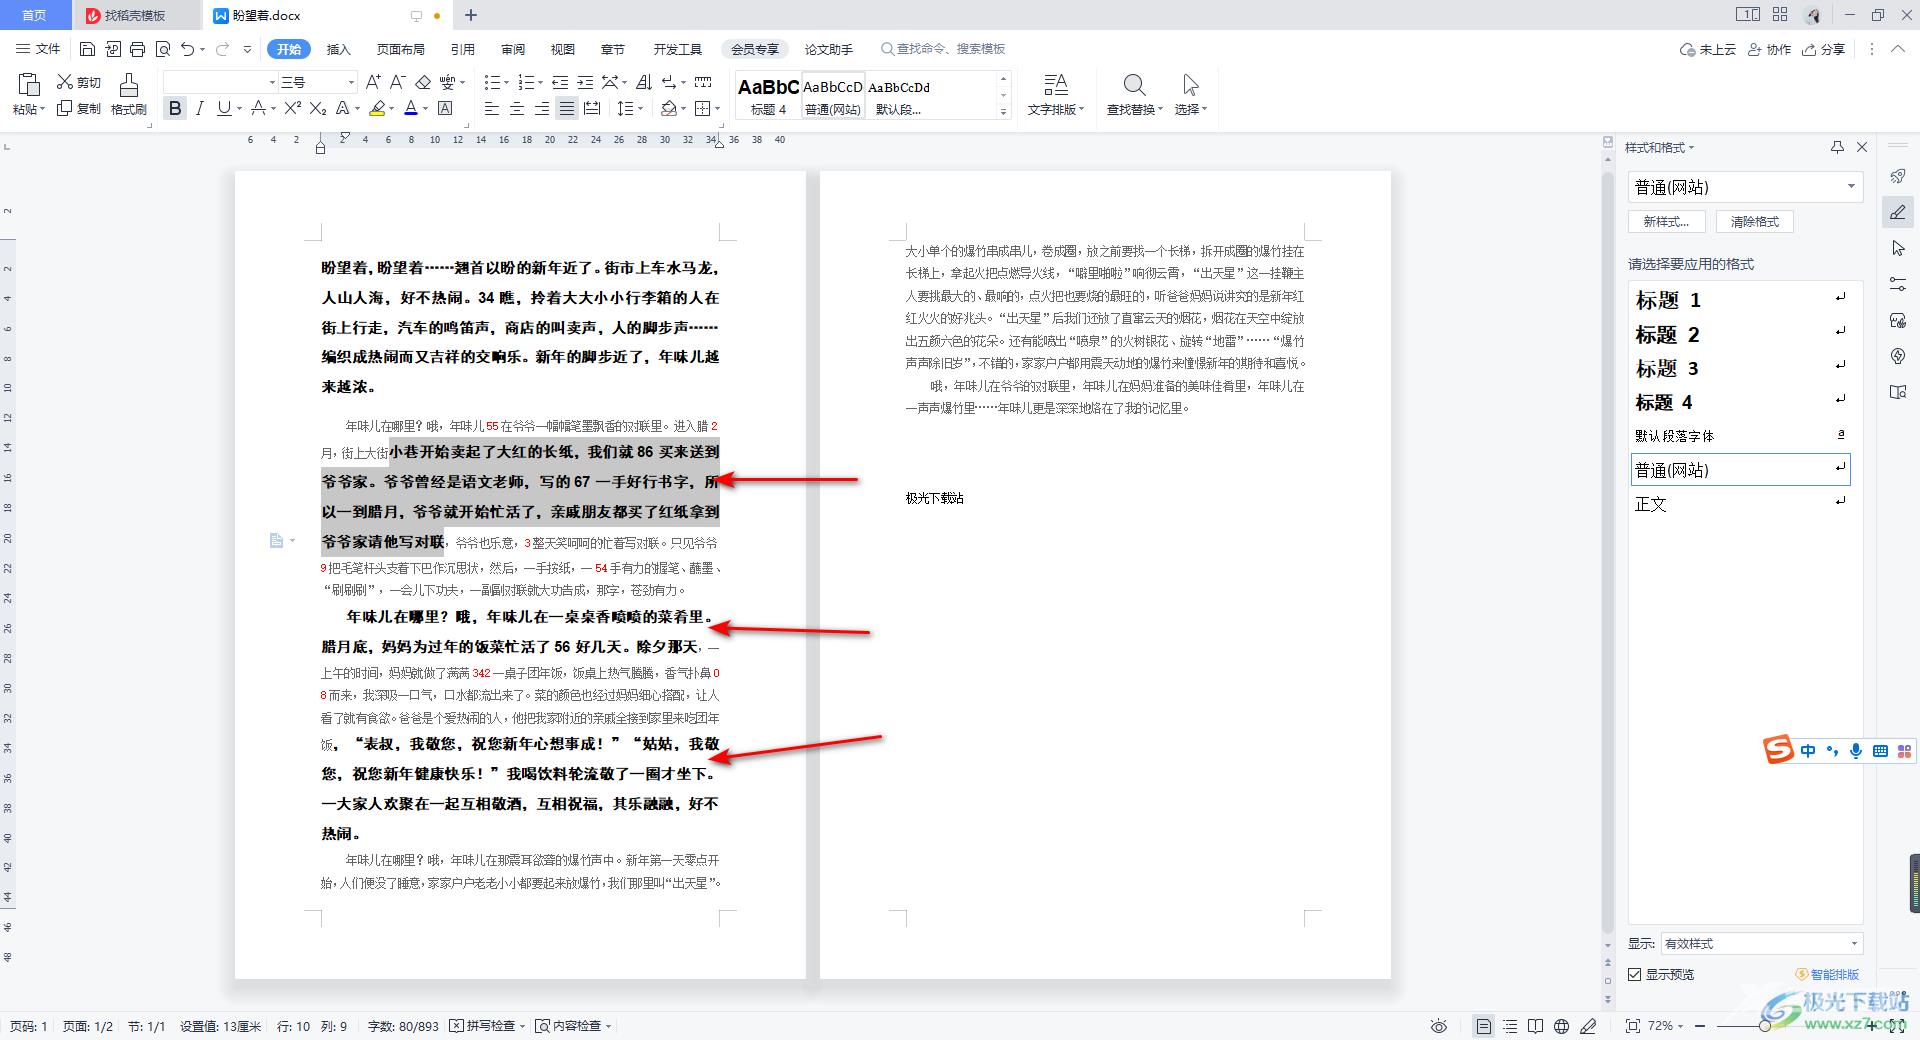Switch to the Review tab

point(513,49)
